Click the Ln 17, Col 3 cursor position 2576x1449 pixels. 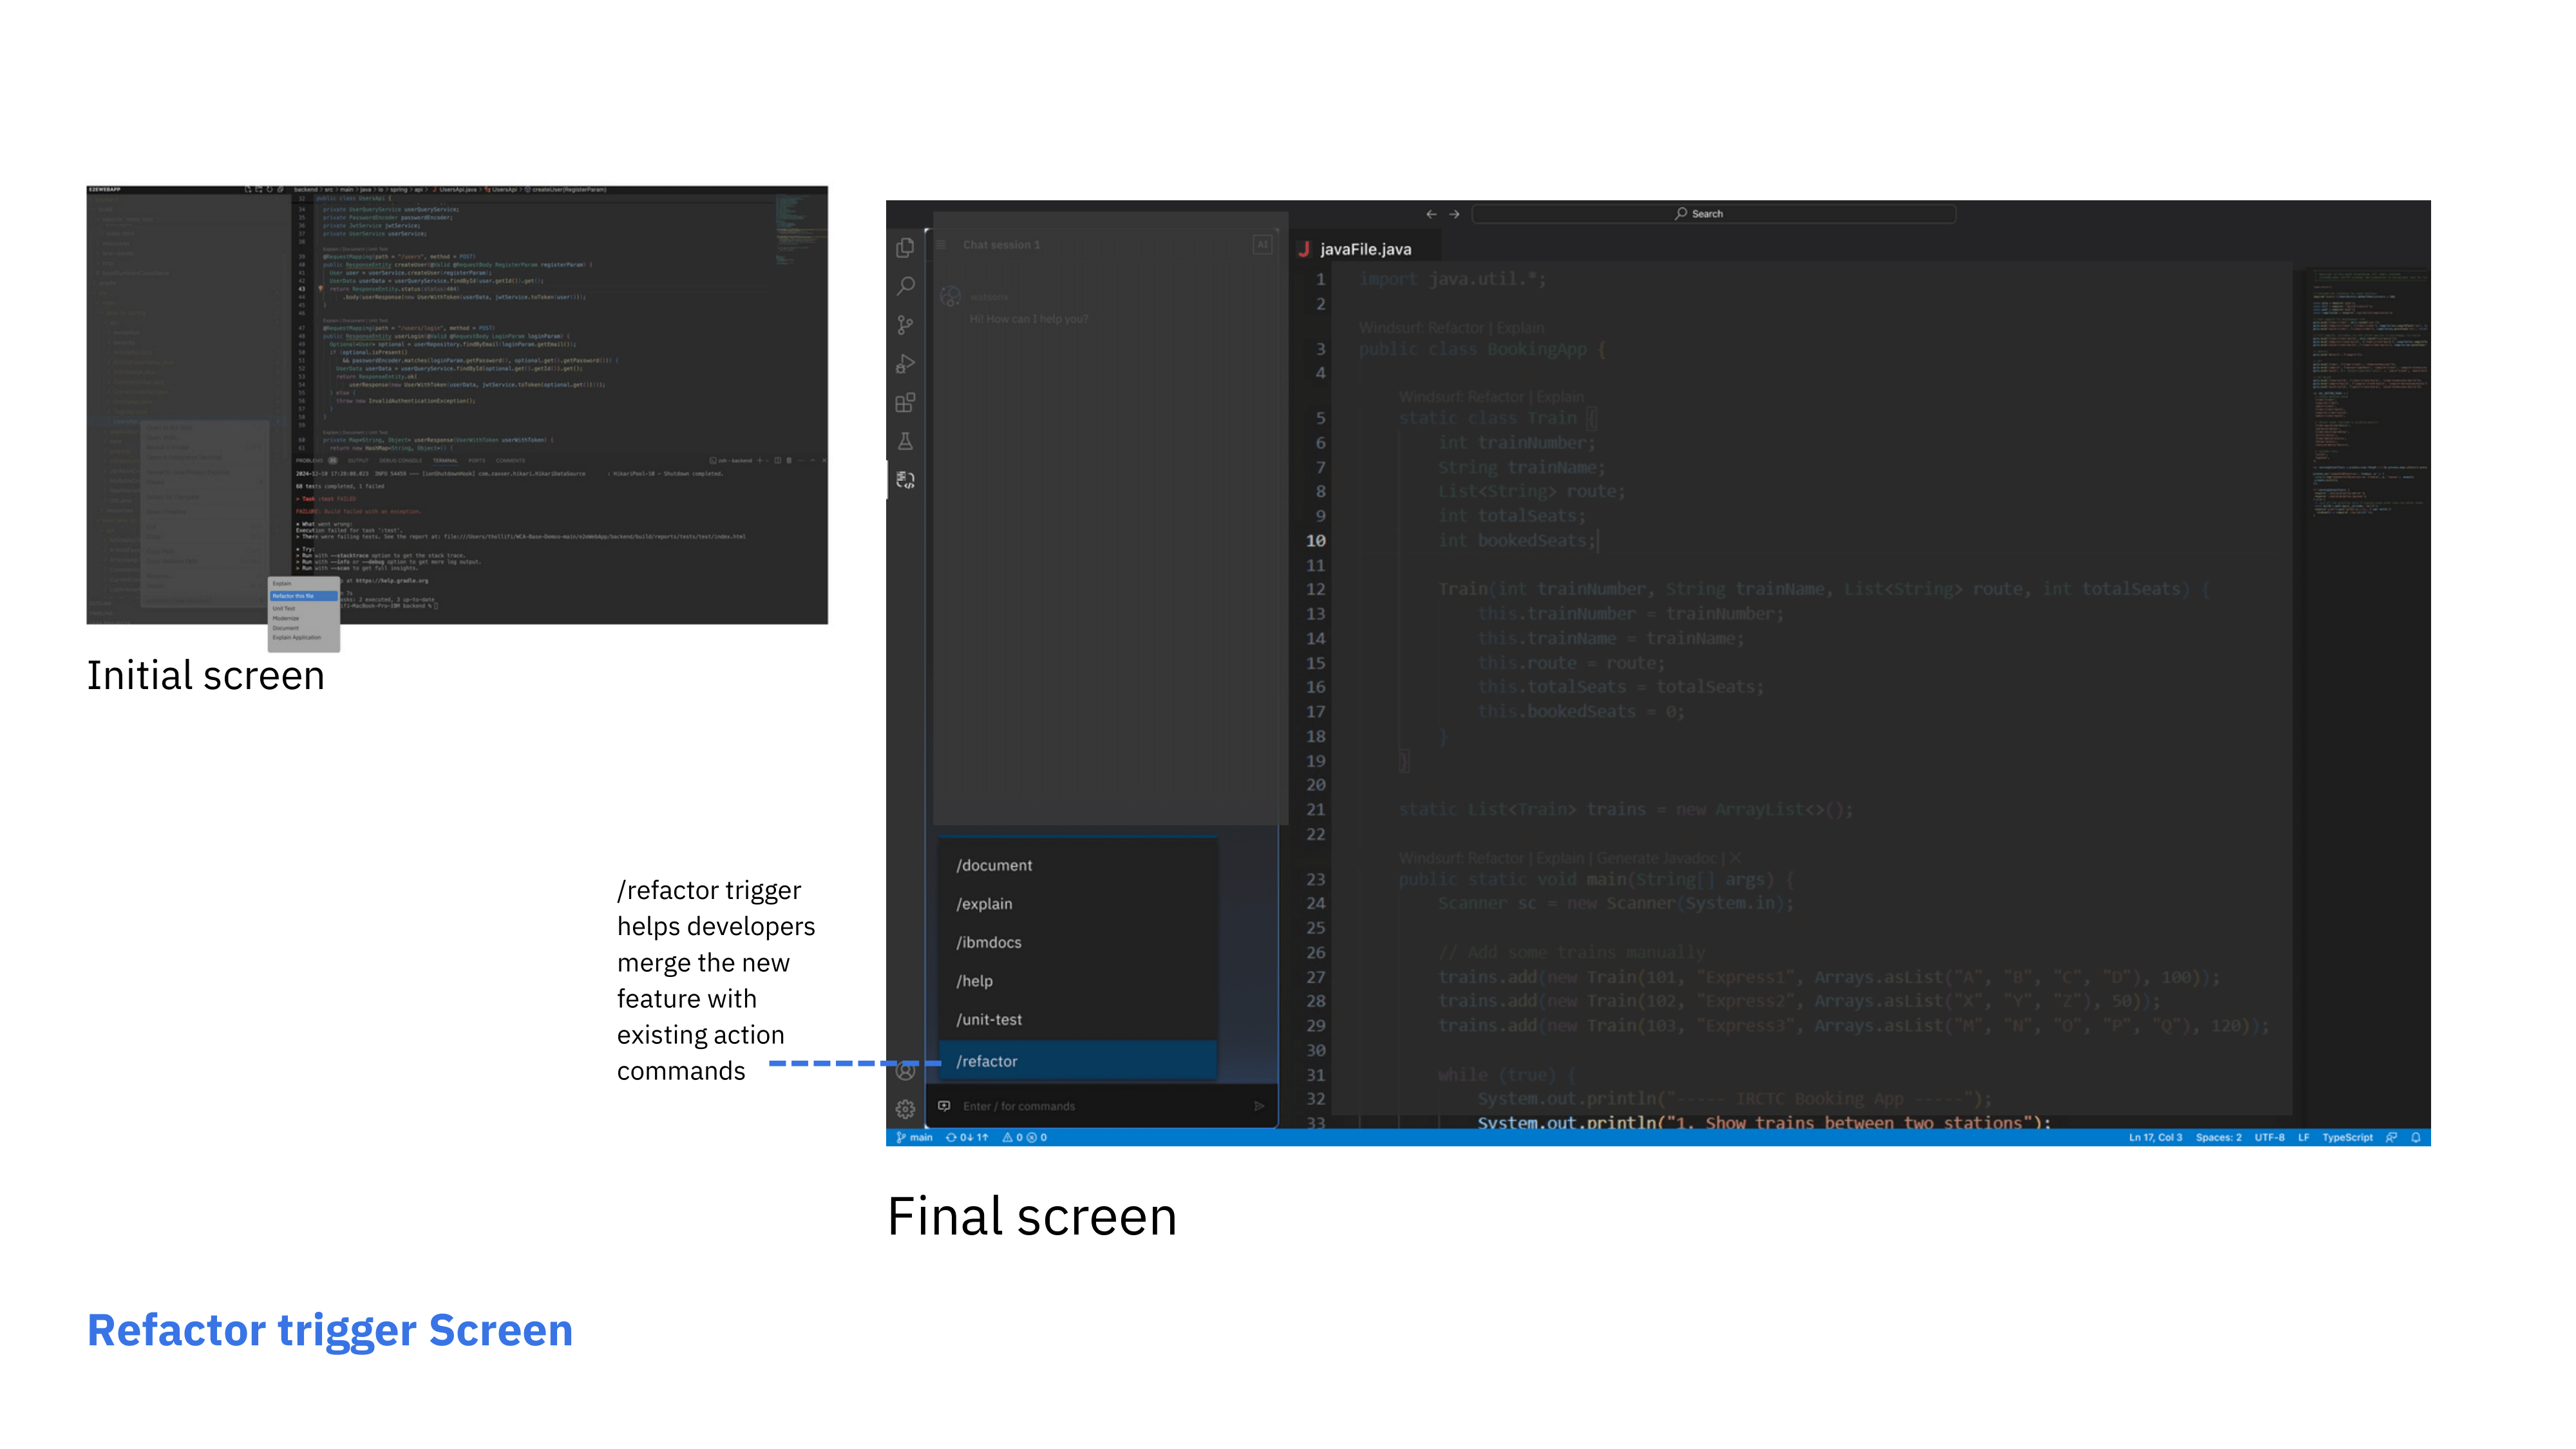point(2155,1137)
